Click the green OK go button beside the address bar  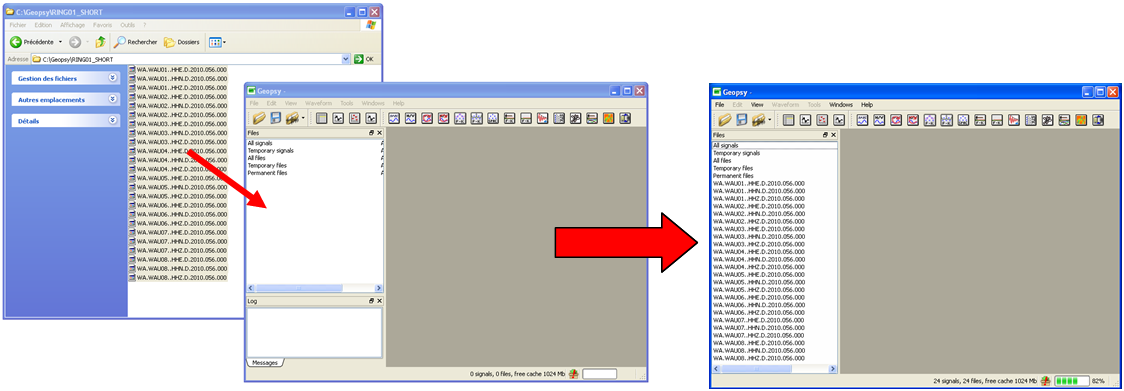(364, 59)
